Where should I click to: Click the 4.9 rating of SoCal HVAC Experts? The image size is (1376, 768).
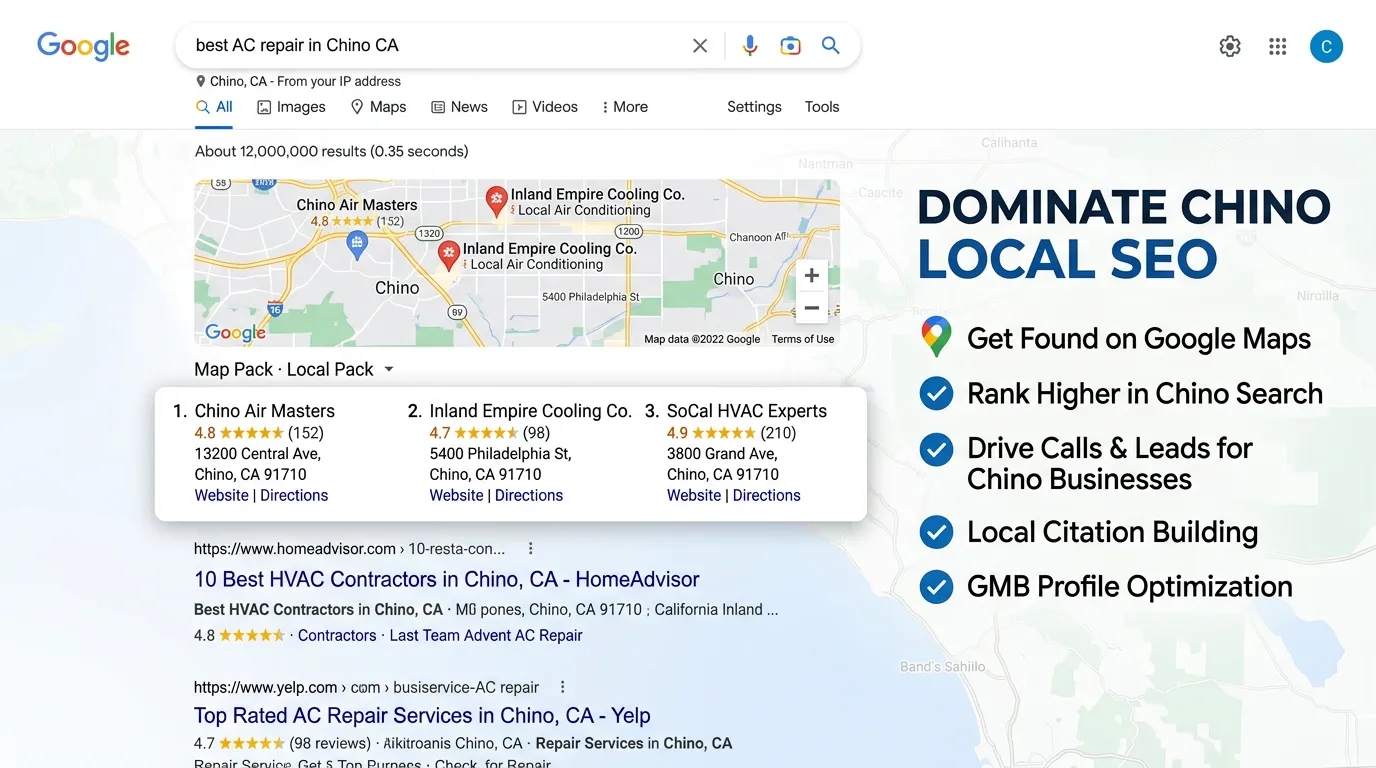(x=677, y=433)
